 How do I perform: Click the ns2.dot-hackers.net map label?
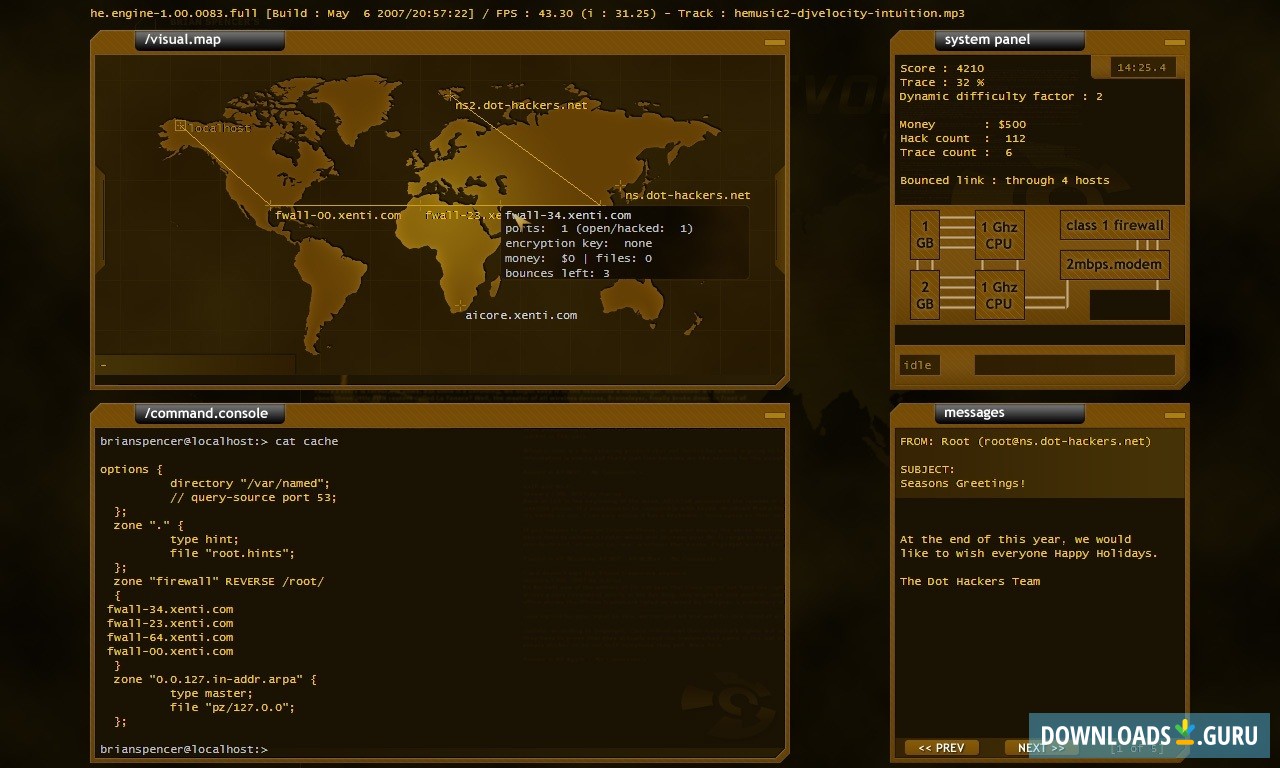pos(521,105)
